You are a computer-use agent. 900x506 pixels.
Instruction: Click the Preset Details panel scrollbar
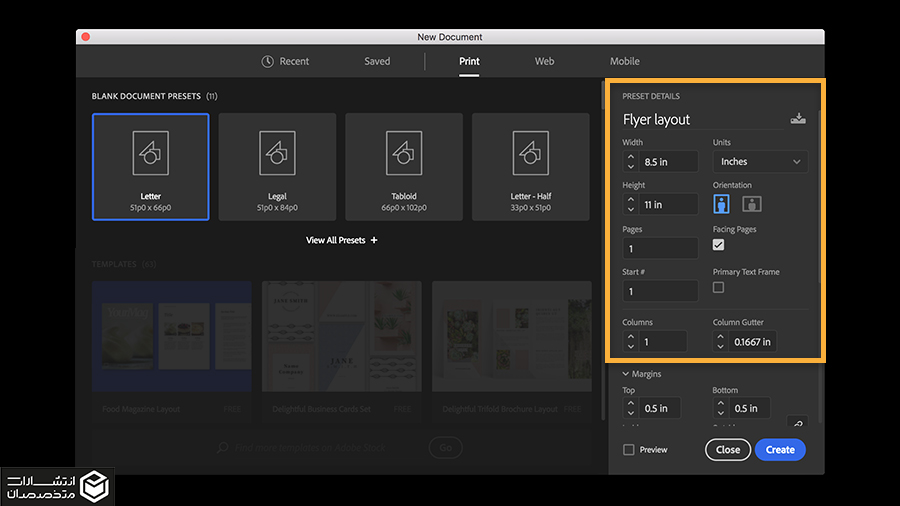(x=819, y=195)
